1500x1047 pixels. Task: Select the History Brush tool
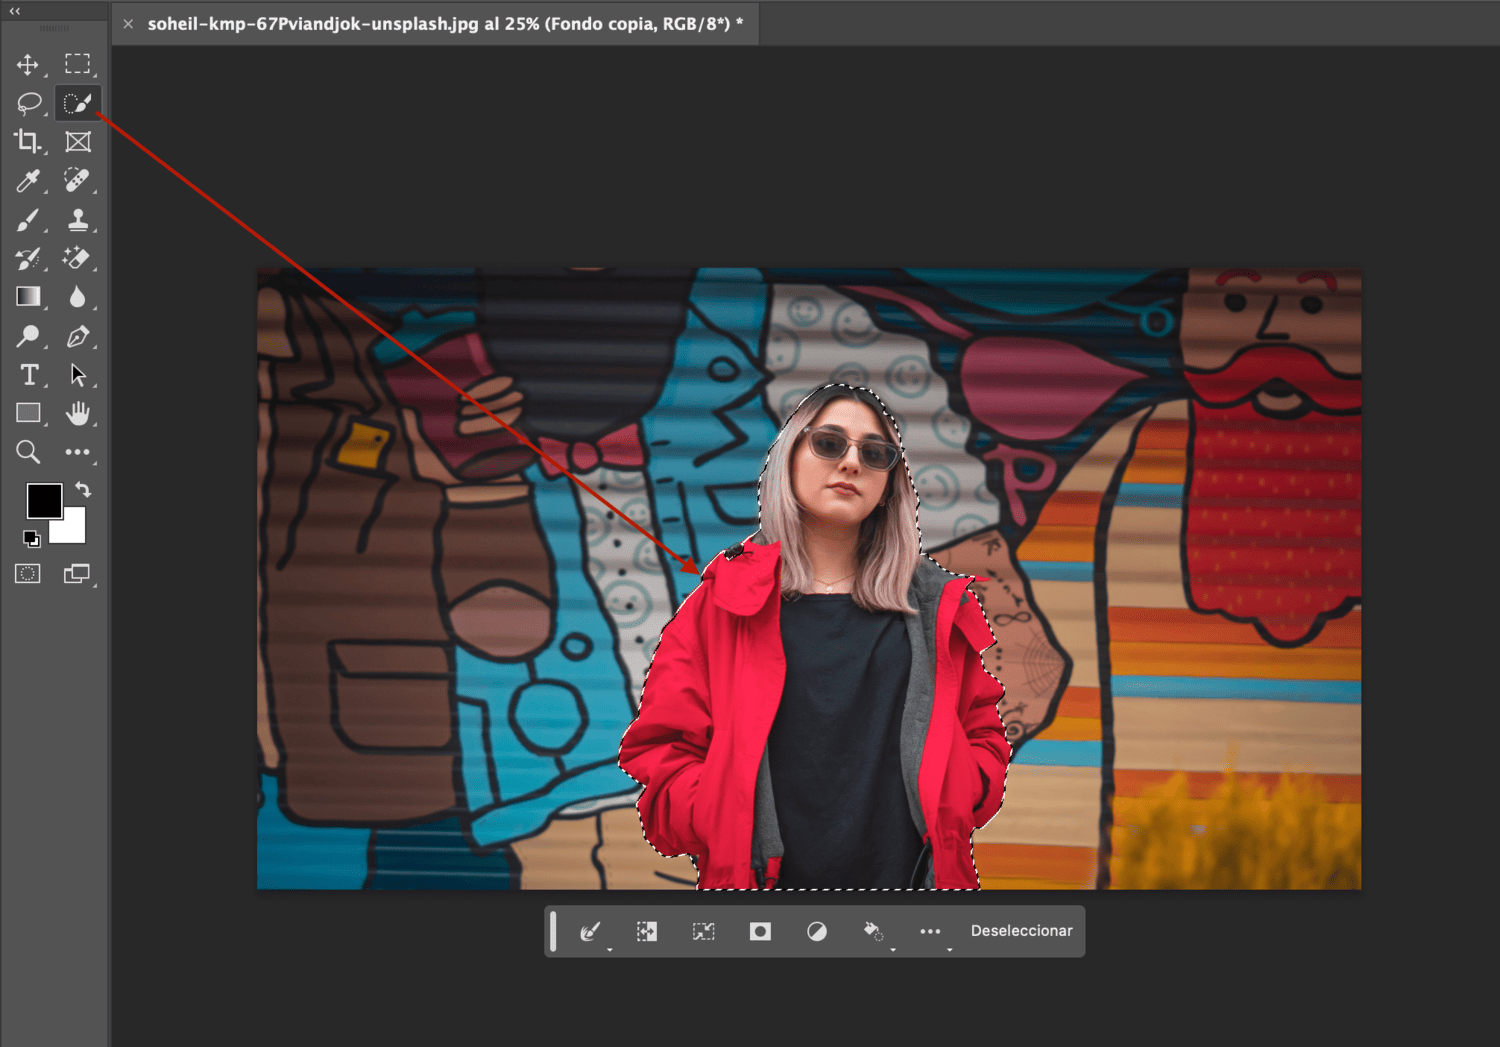(28, 258)
